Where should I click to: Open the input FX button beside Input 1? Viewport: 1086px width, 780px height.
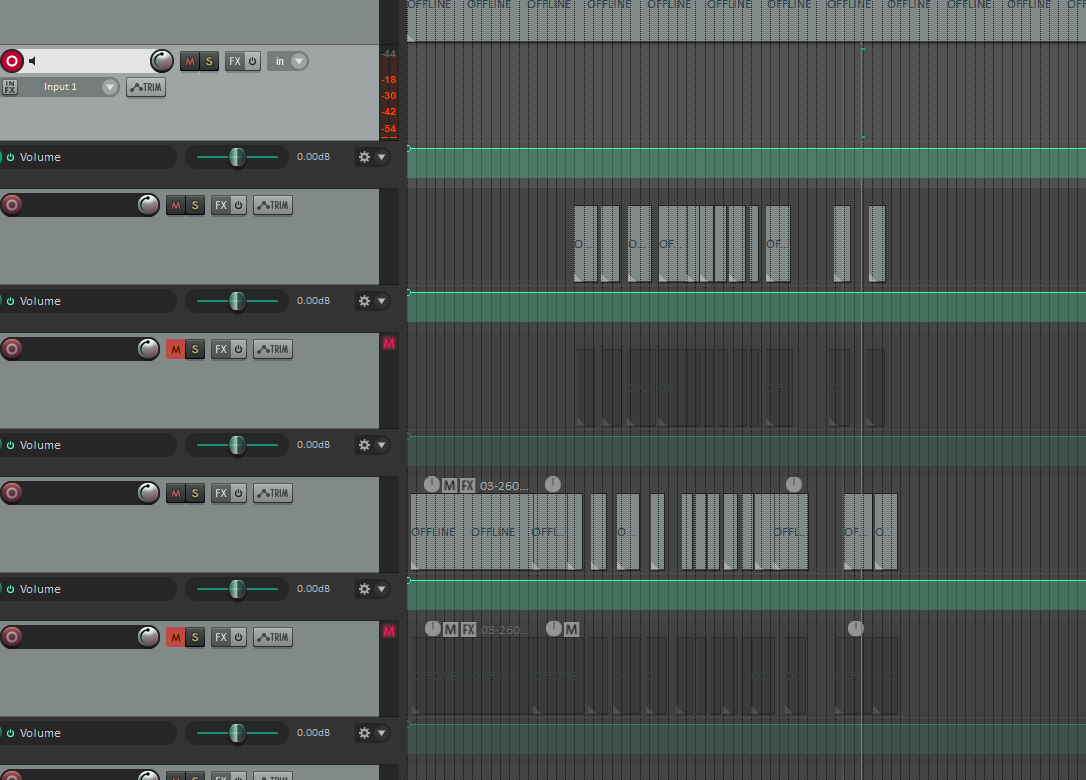(10, 87)
